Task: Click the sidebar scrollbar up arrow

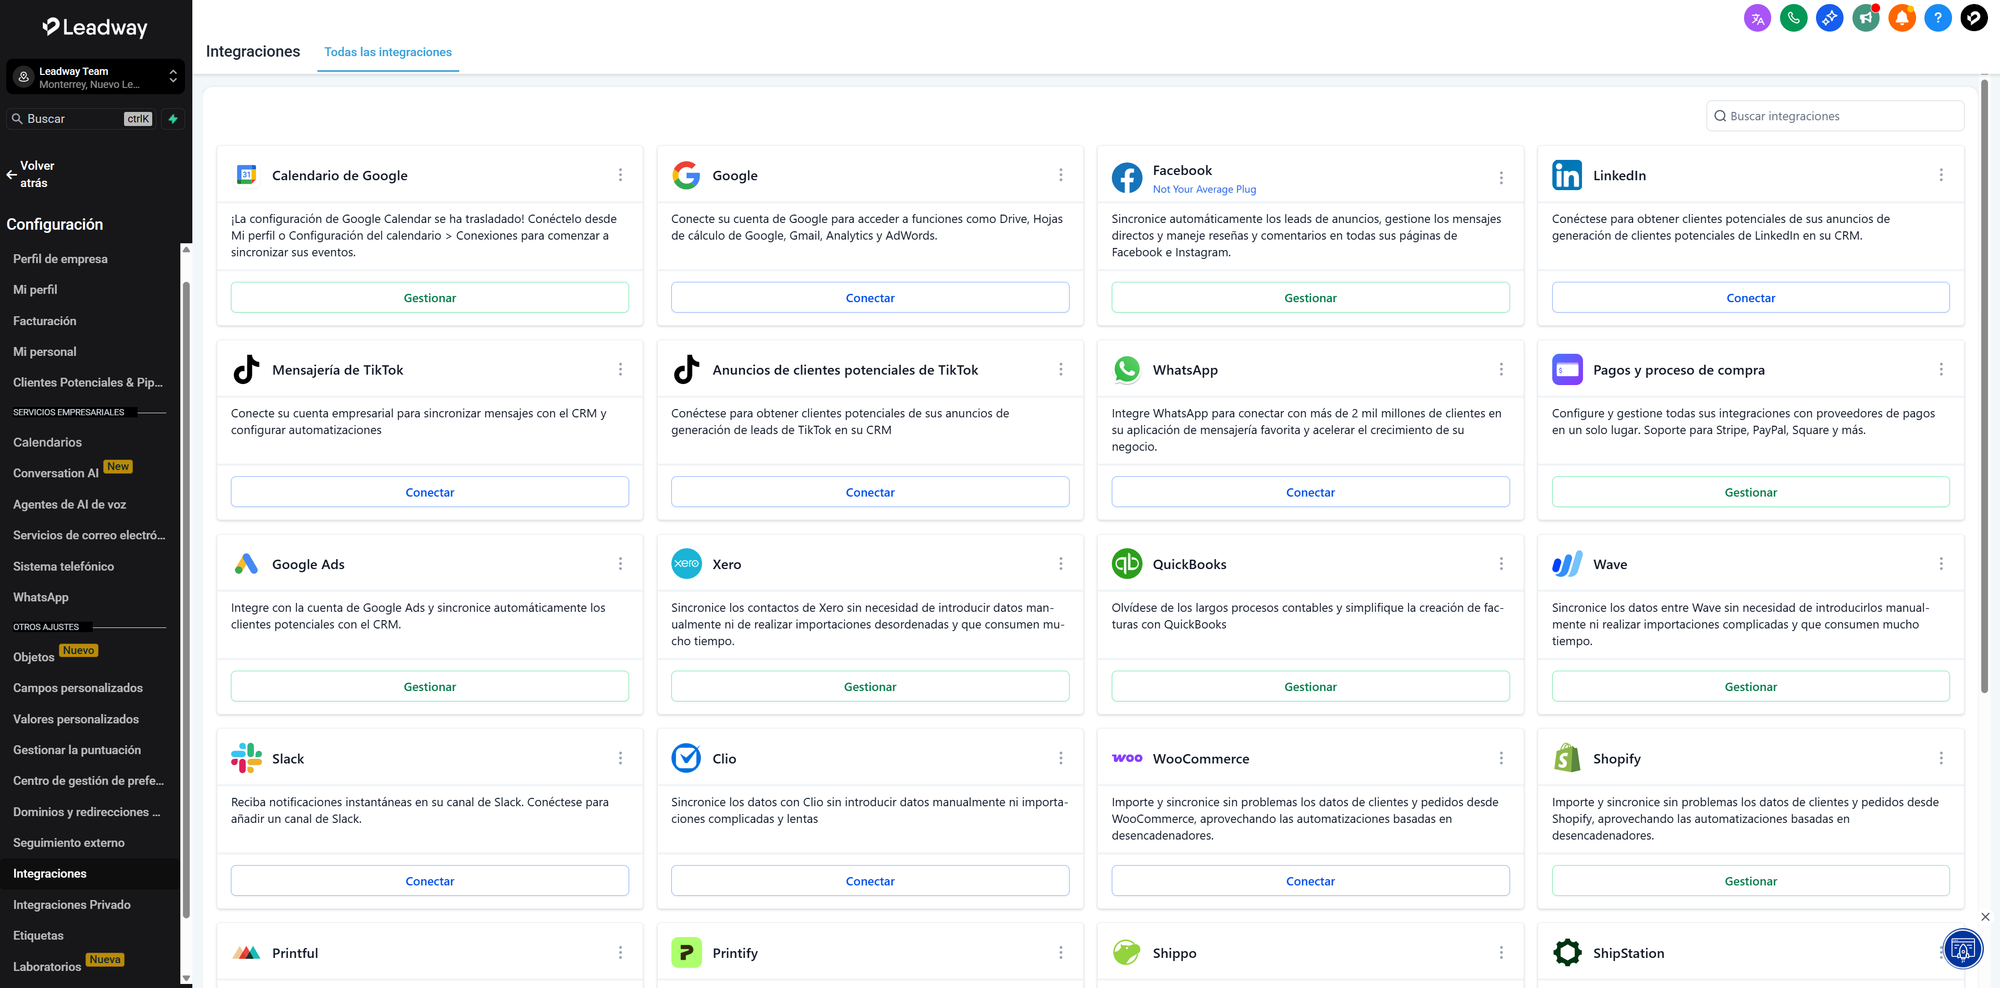Action: [186, 250]
